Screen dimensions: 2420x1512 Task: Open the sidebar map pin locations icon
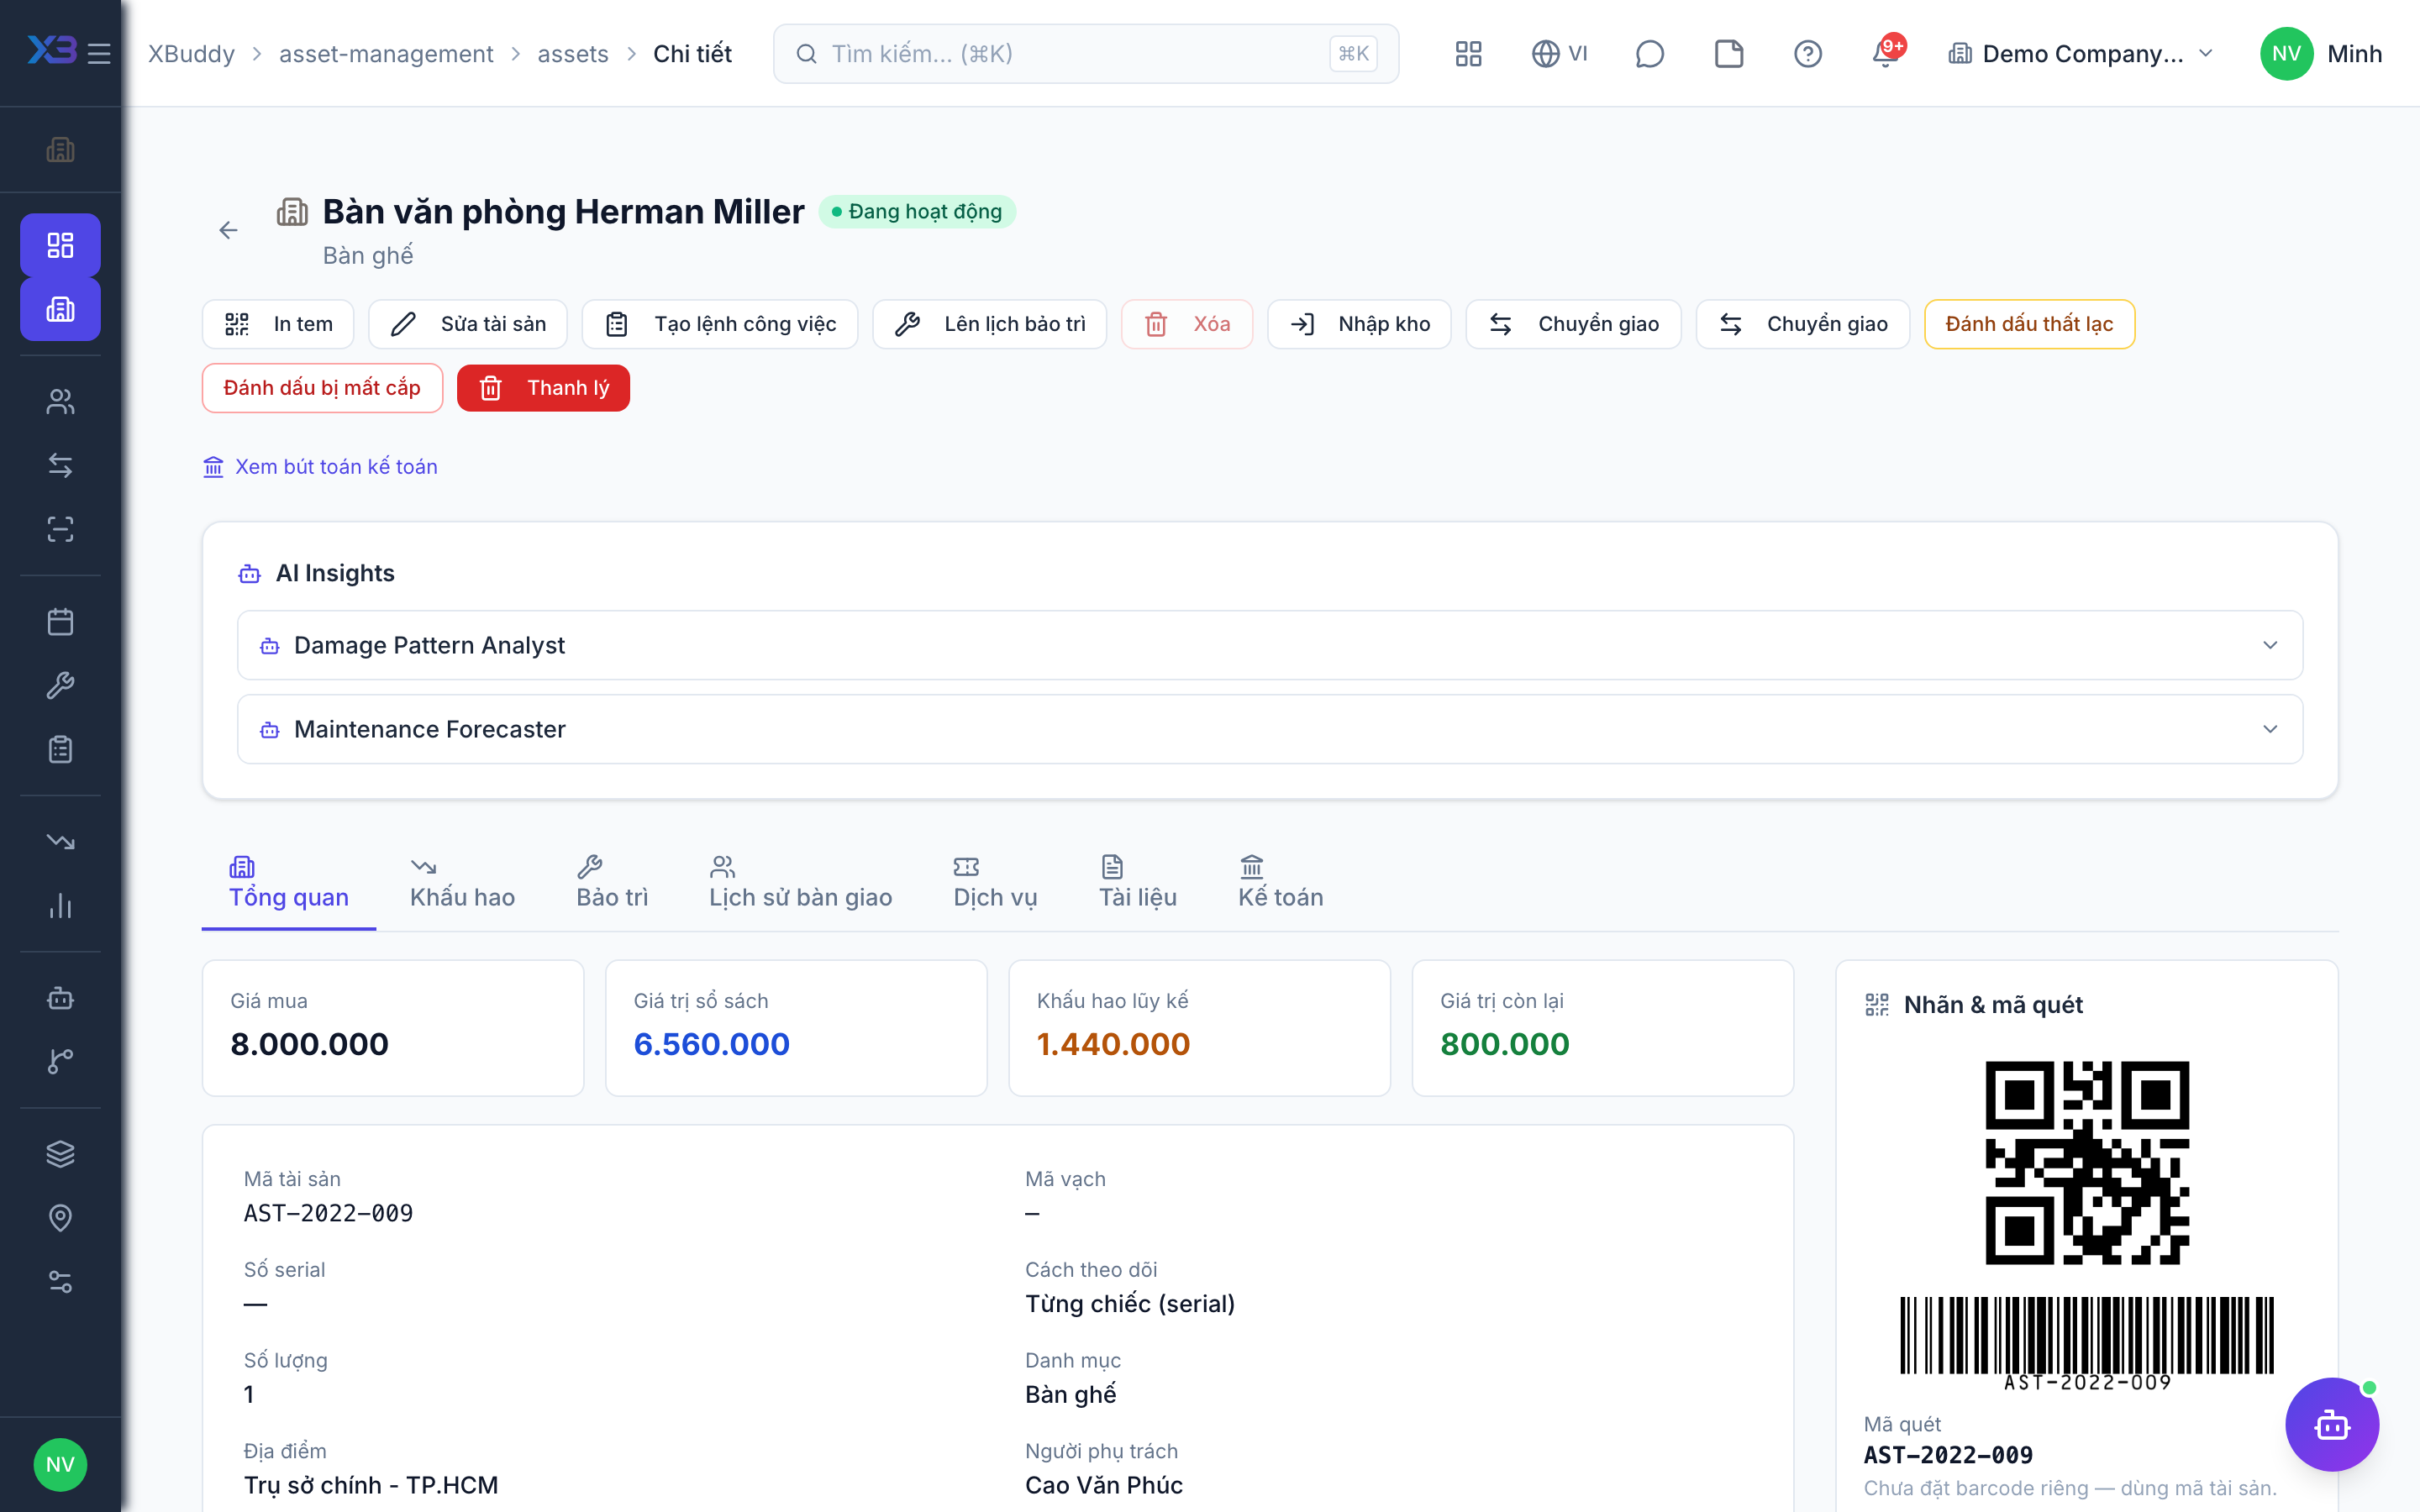60,1217
